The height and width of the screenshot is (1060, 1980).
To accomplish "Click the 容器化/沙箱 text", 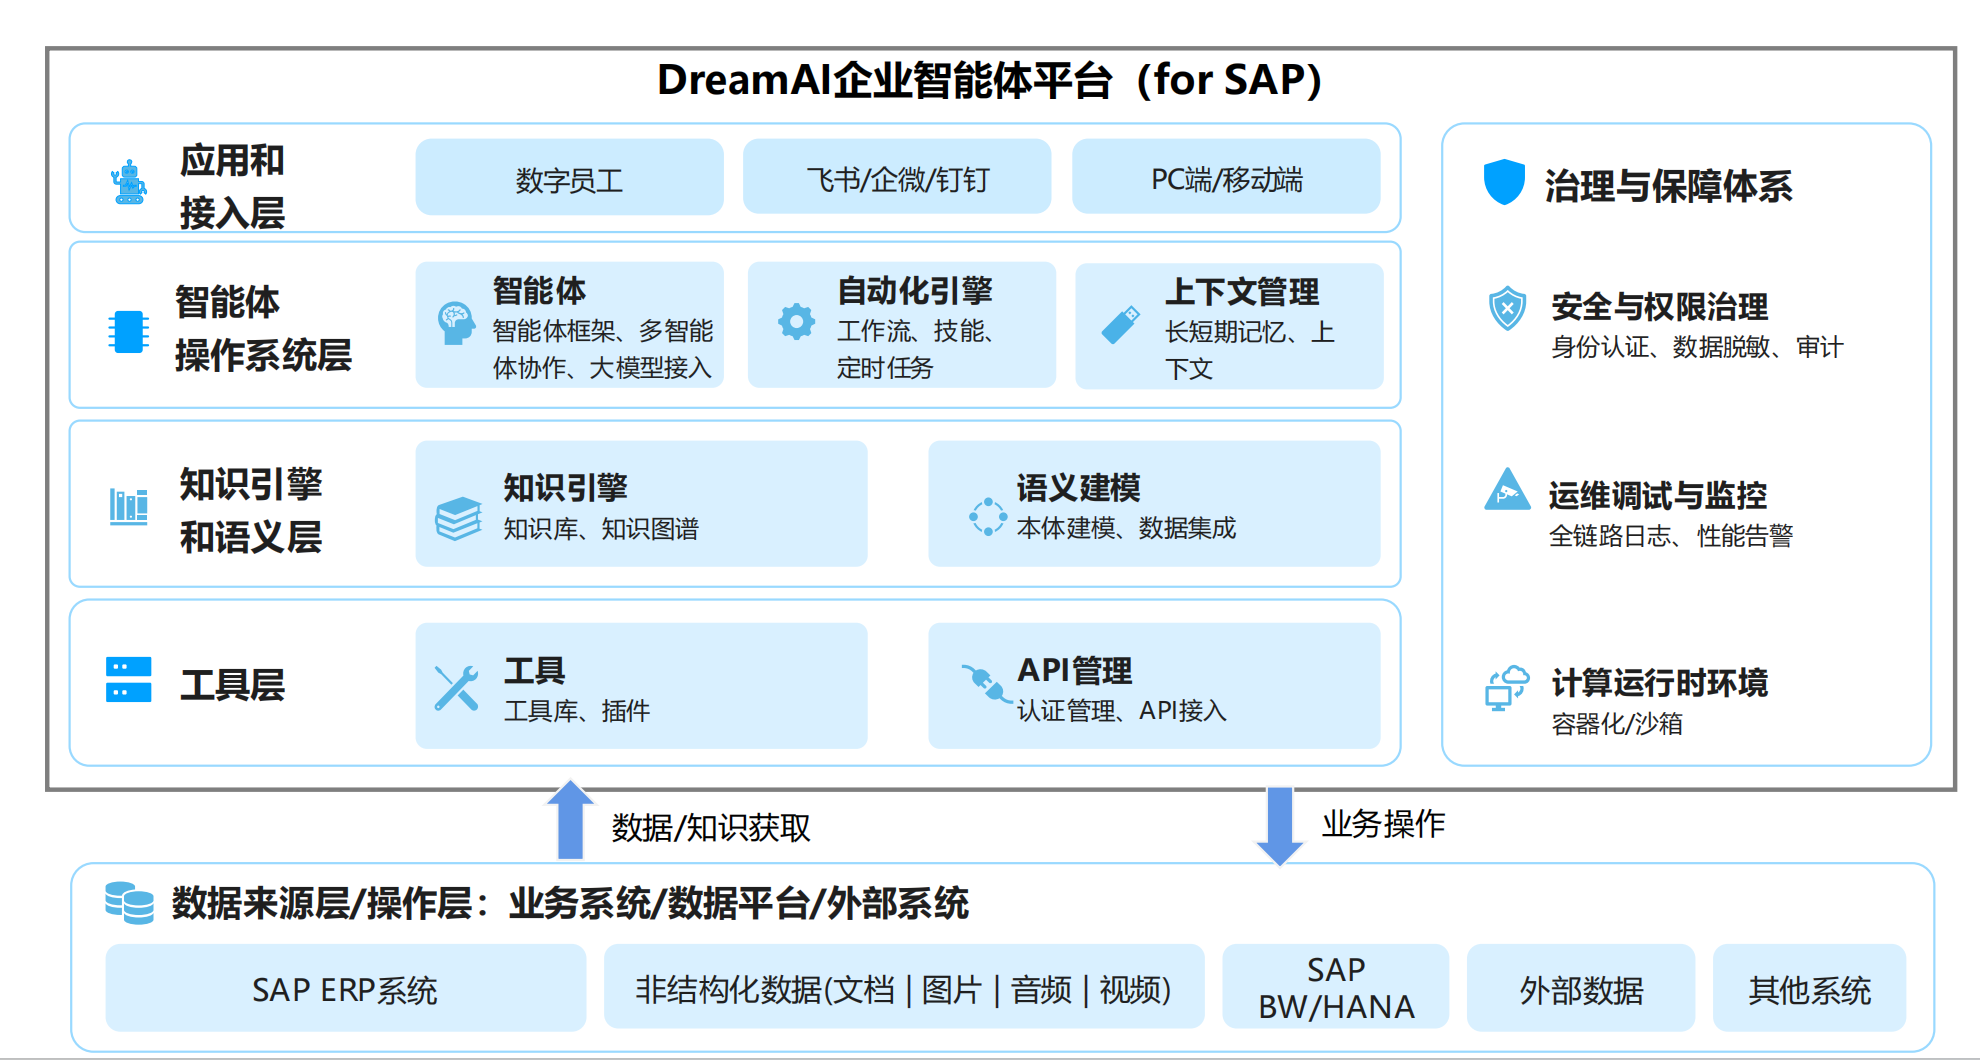I will (x=1617, y=723).
